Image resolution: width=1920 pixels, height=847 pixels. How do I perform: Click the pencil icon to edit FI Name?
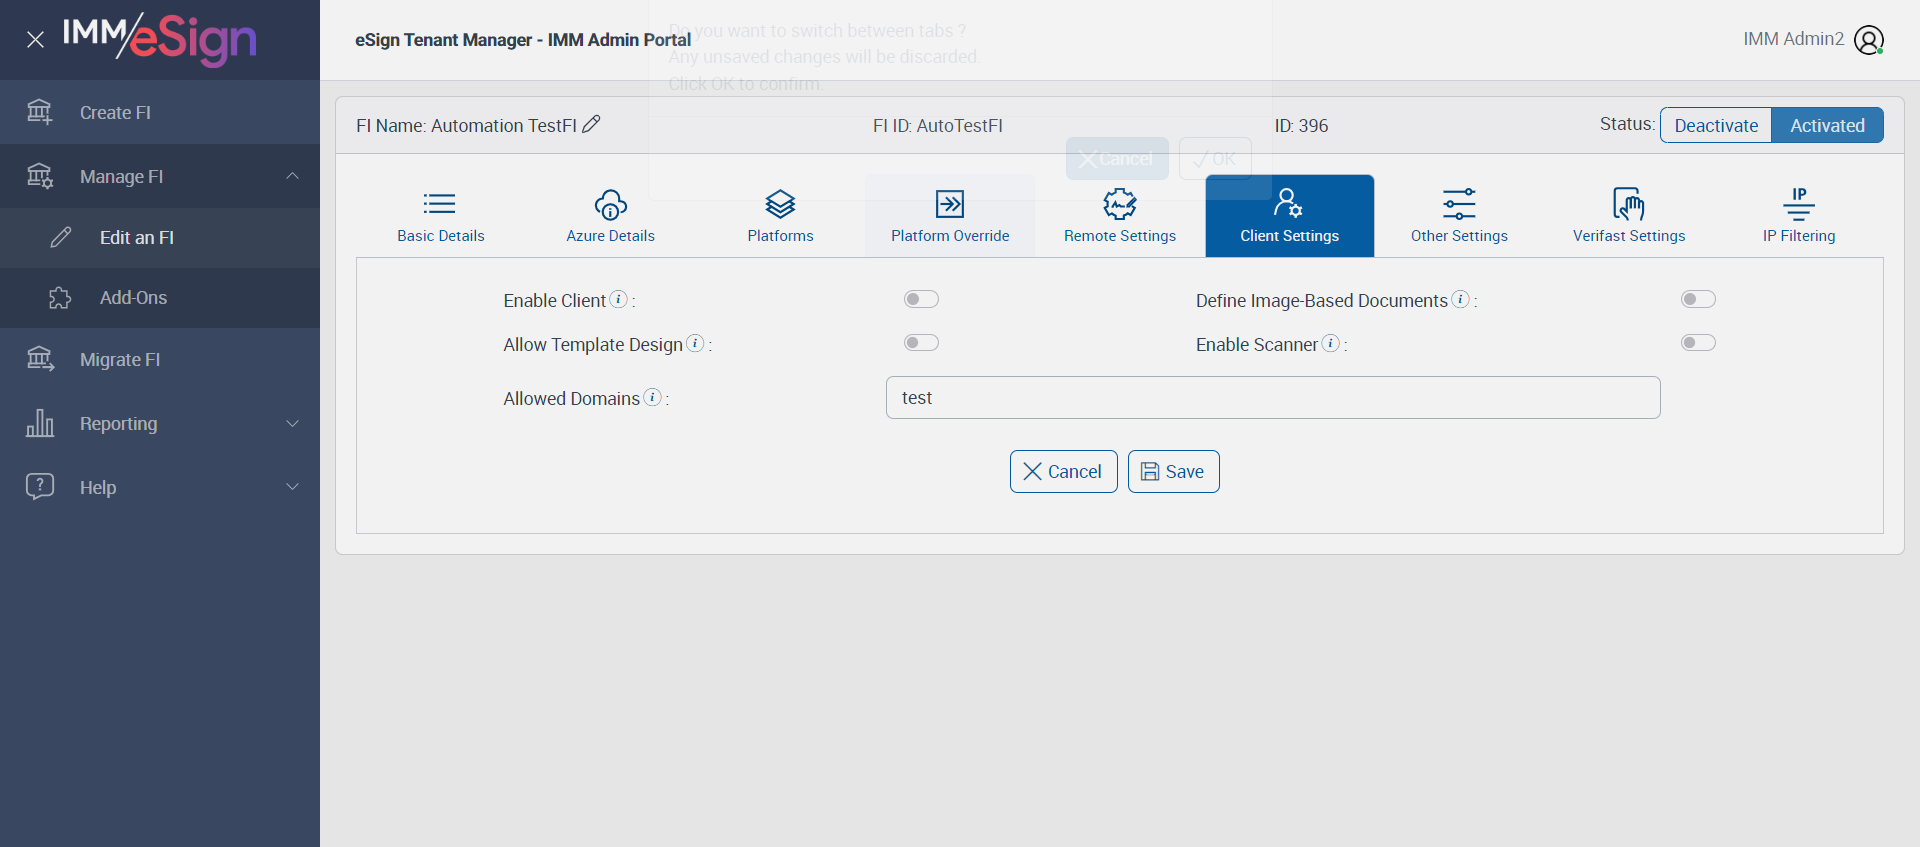pyautogui.click(x=591, y=124)
